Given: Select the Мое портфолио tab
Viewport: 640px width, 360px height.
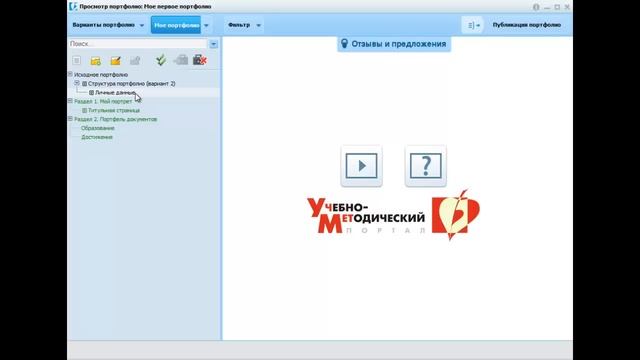Looking at the screenshot, I should coord(176,25).
